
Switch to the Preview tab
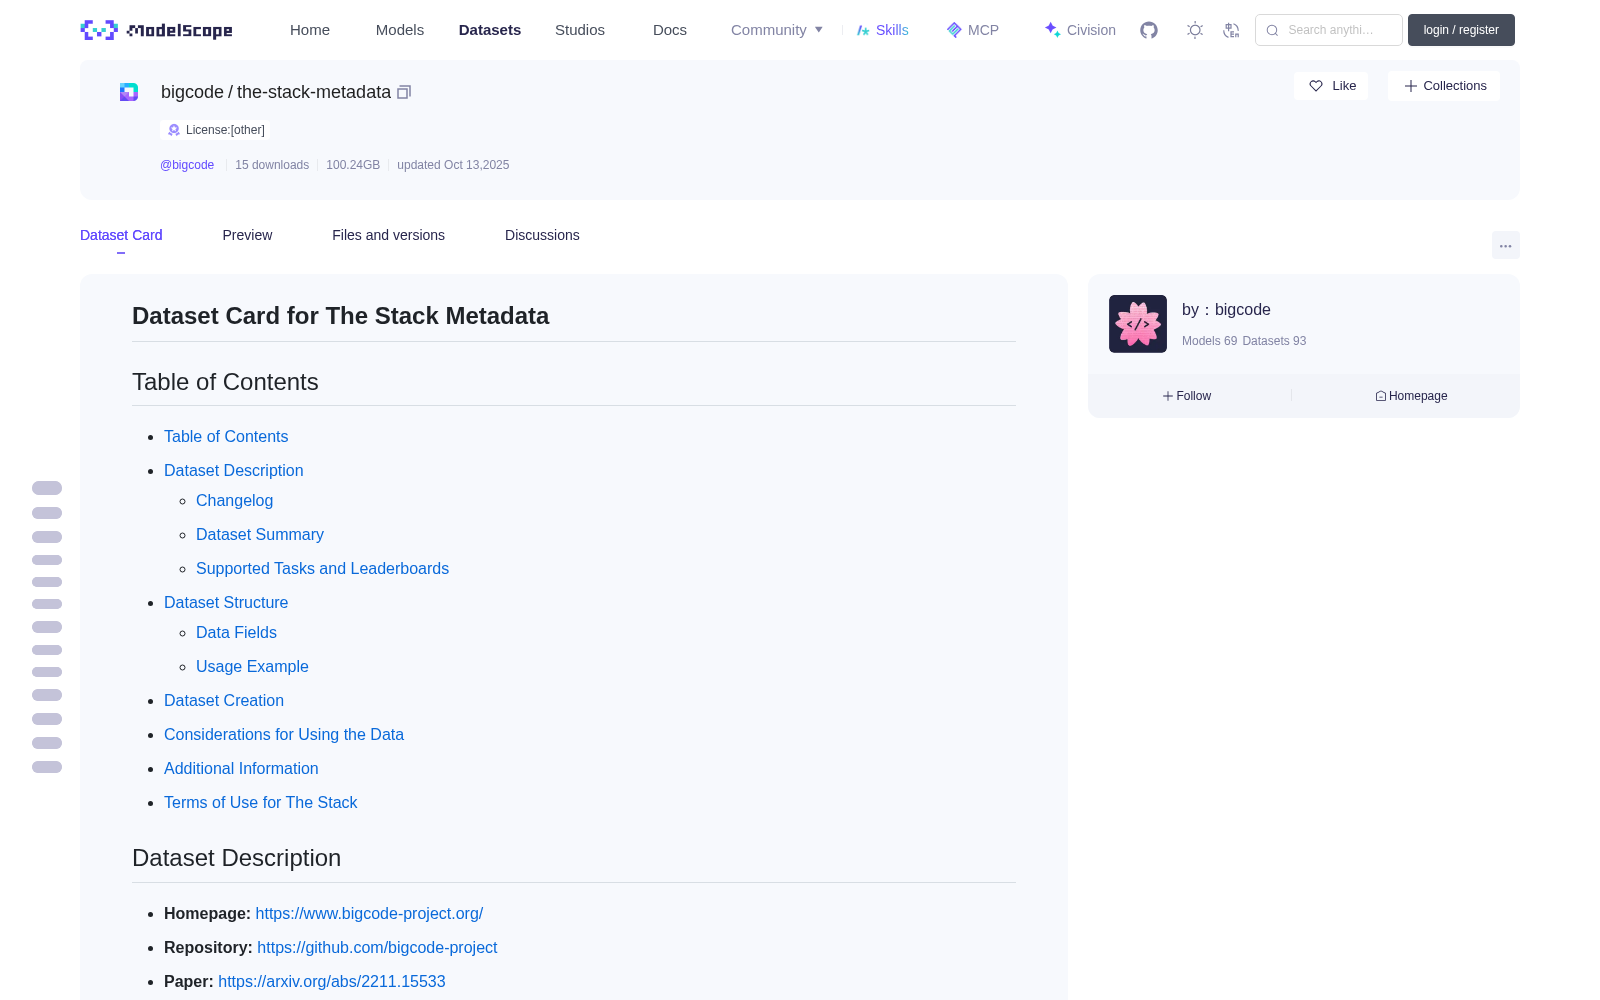[x=247, y=235]
